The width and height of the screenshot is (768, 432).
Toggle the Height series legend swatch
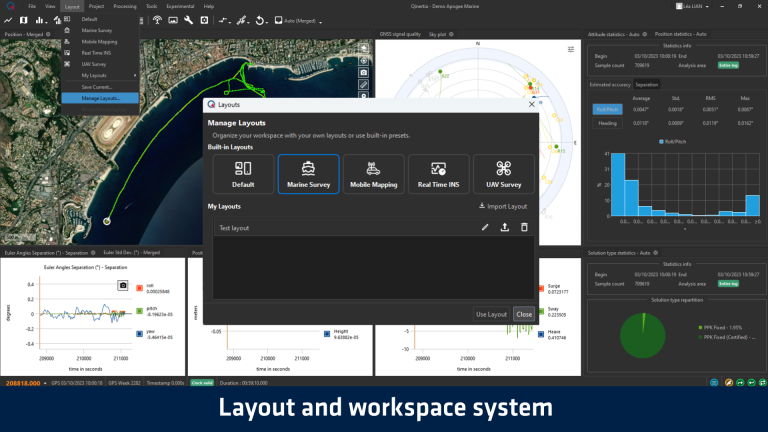coord(327,334)
